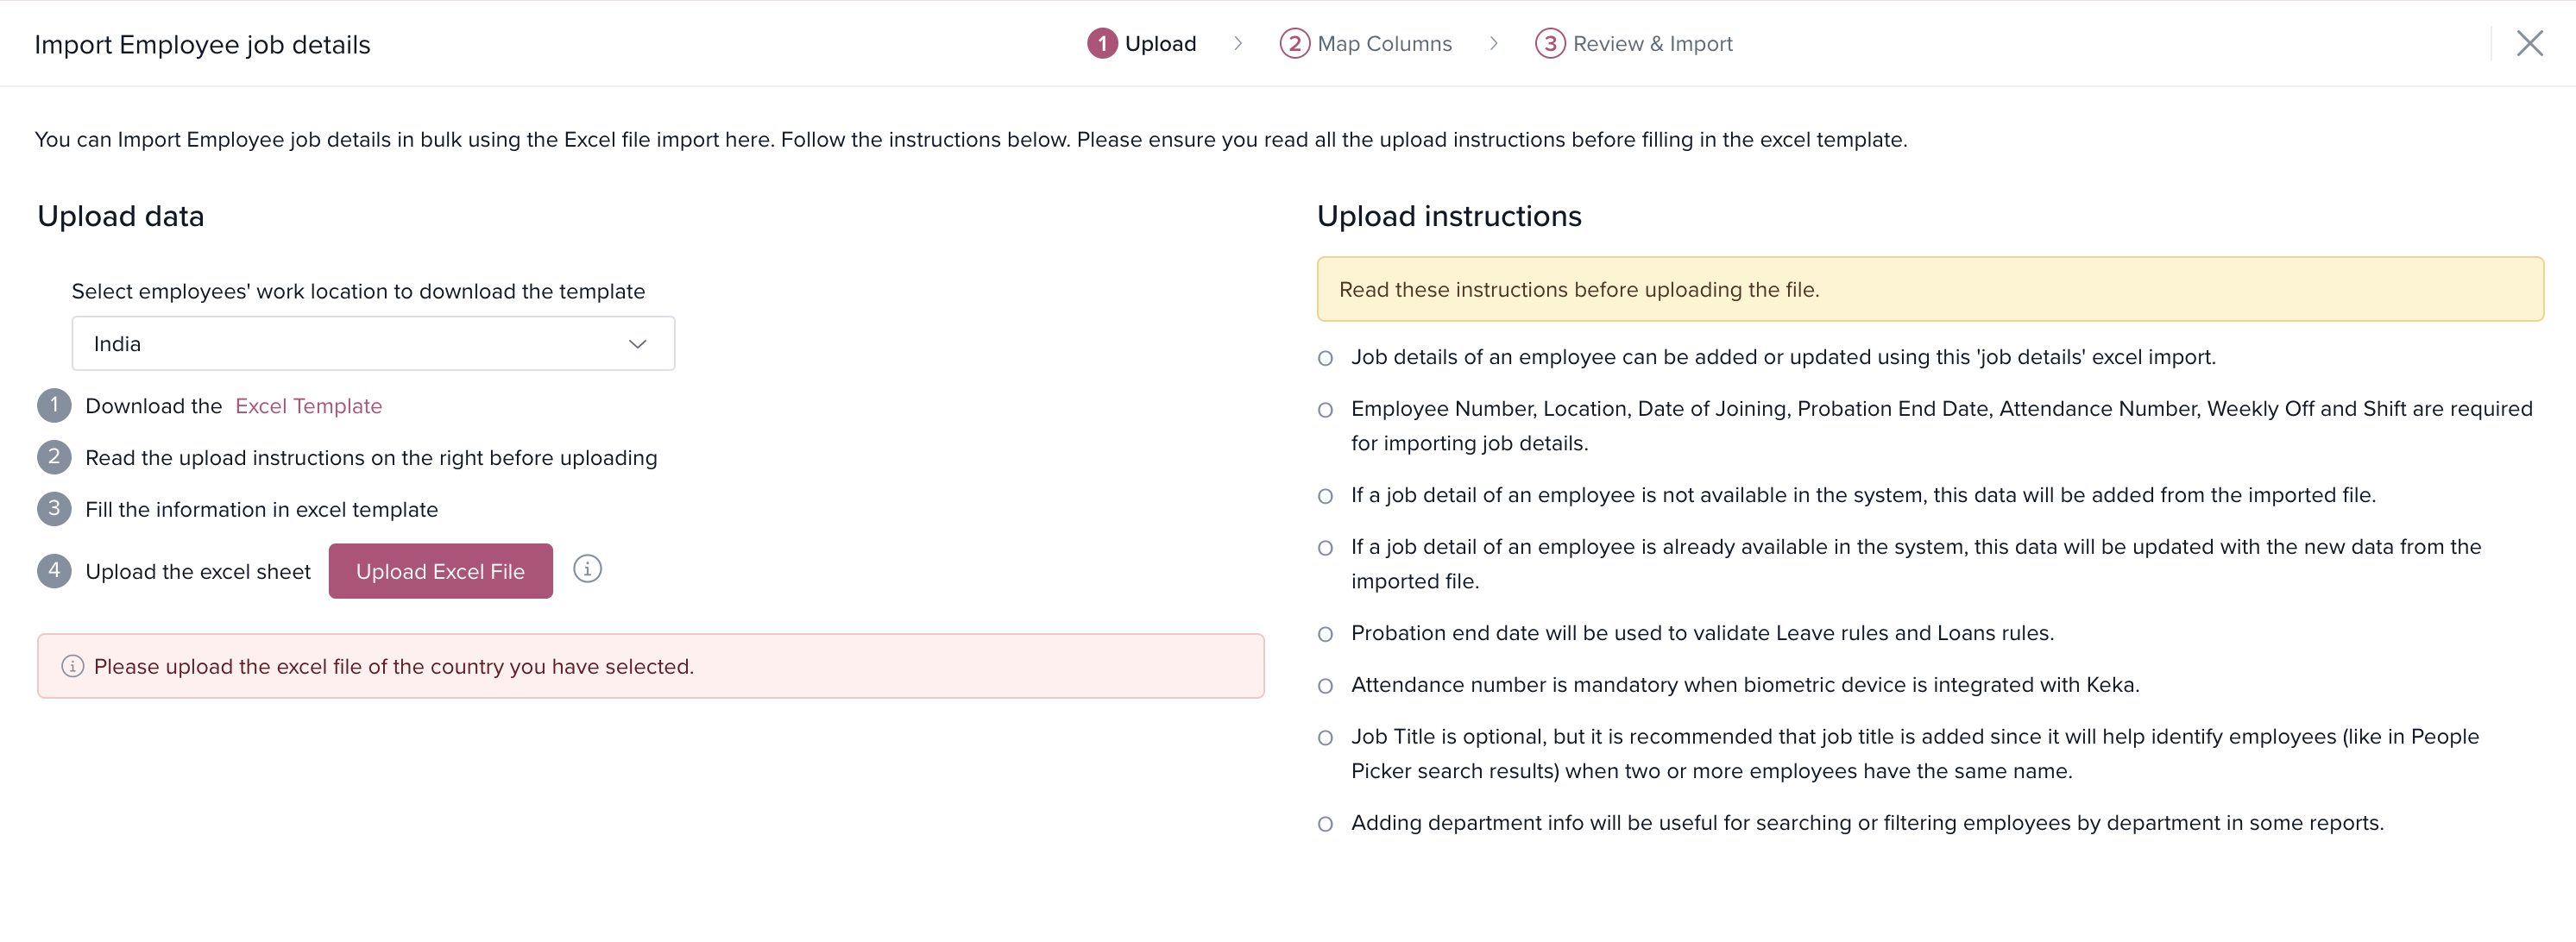Viewport: 2576px width, 942px height.
Task: Click the numbered 1 badge next to Download
Action: pyautogui.click(x=54, y=406)
